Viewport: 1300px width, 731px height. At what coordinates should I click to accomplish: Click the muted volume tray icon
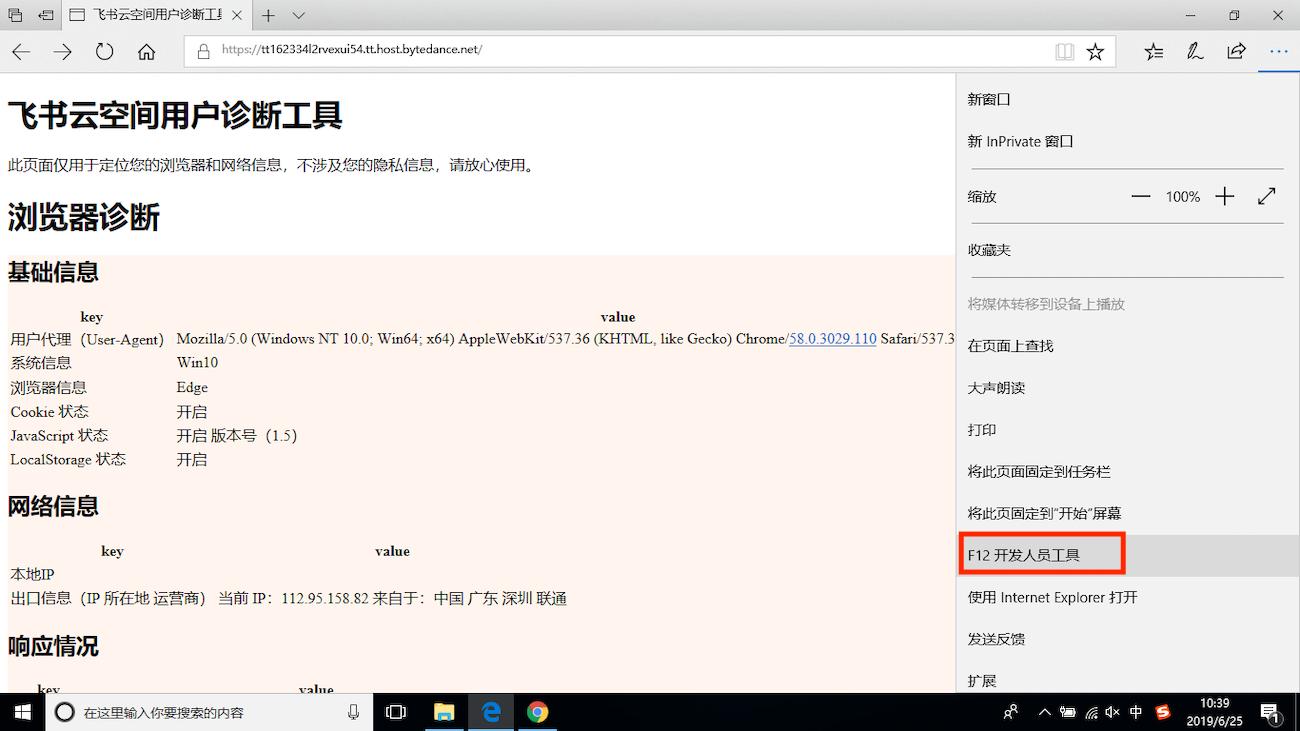click(x=1113, y=712)
